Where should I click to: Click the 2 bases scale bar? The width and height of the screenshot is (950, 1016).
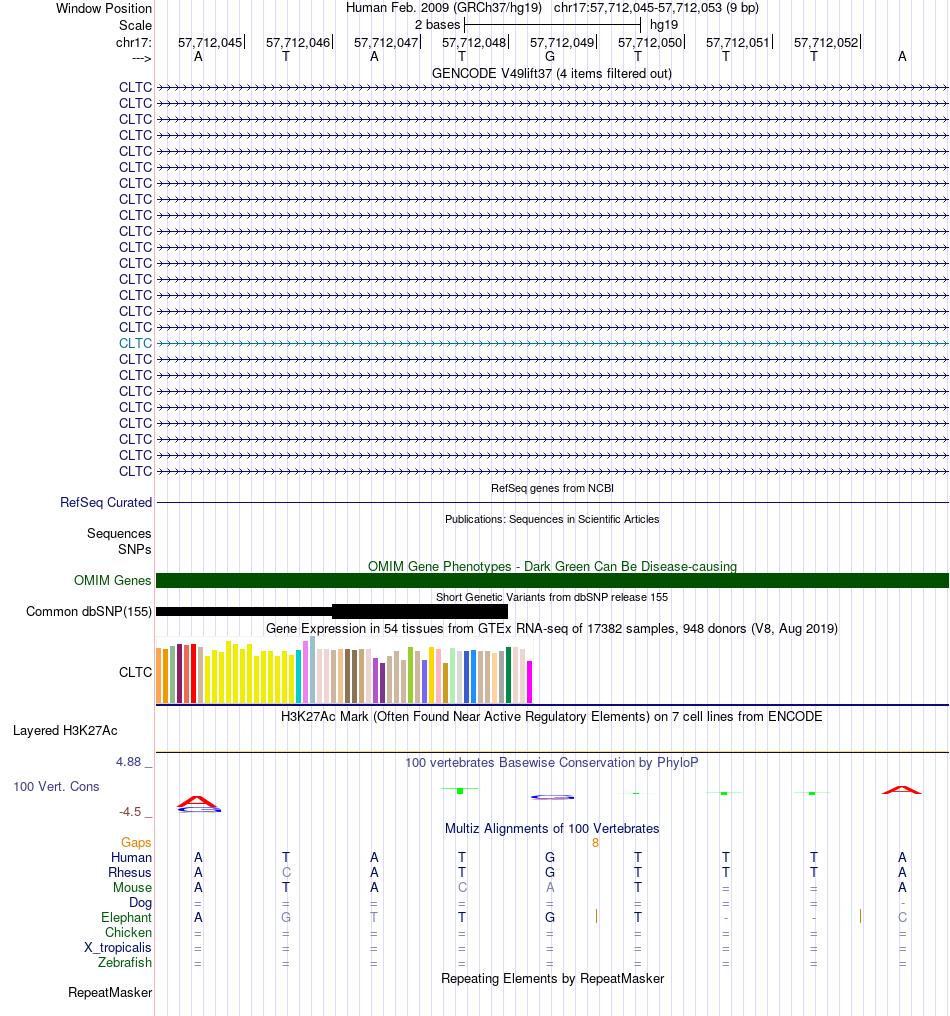tap(552, 25)
